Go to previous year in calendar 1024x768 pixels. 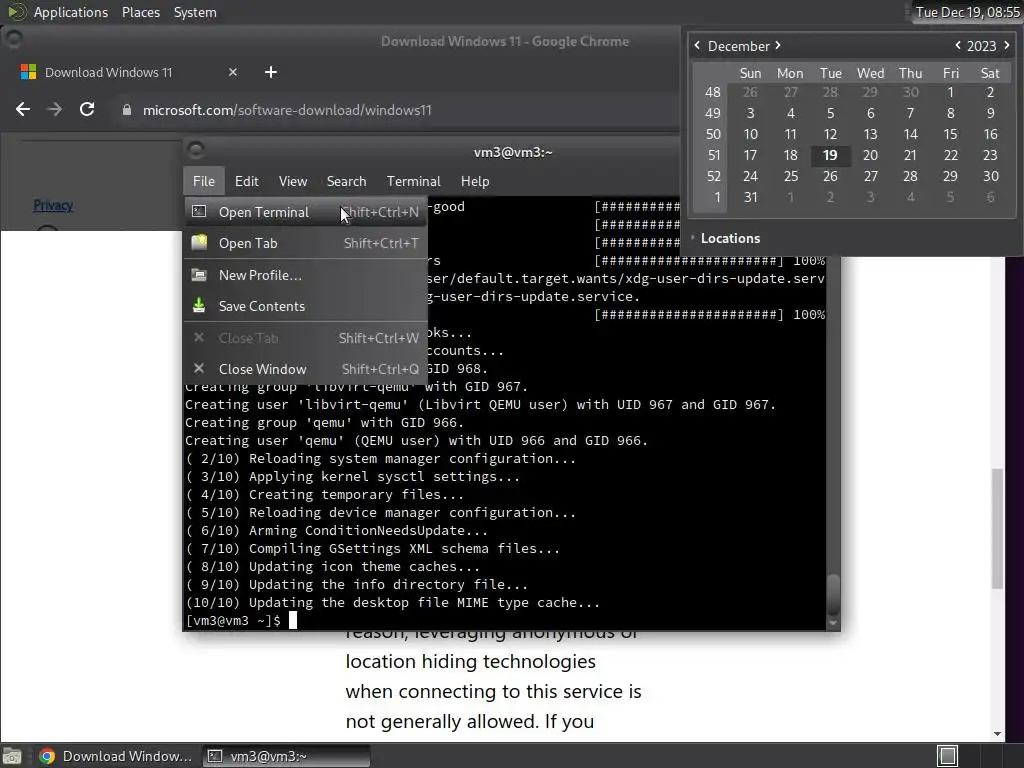click(958, 45)
